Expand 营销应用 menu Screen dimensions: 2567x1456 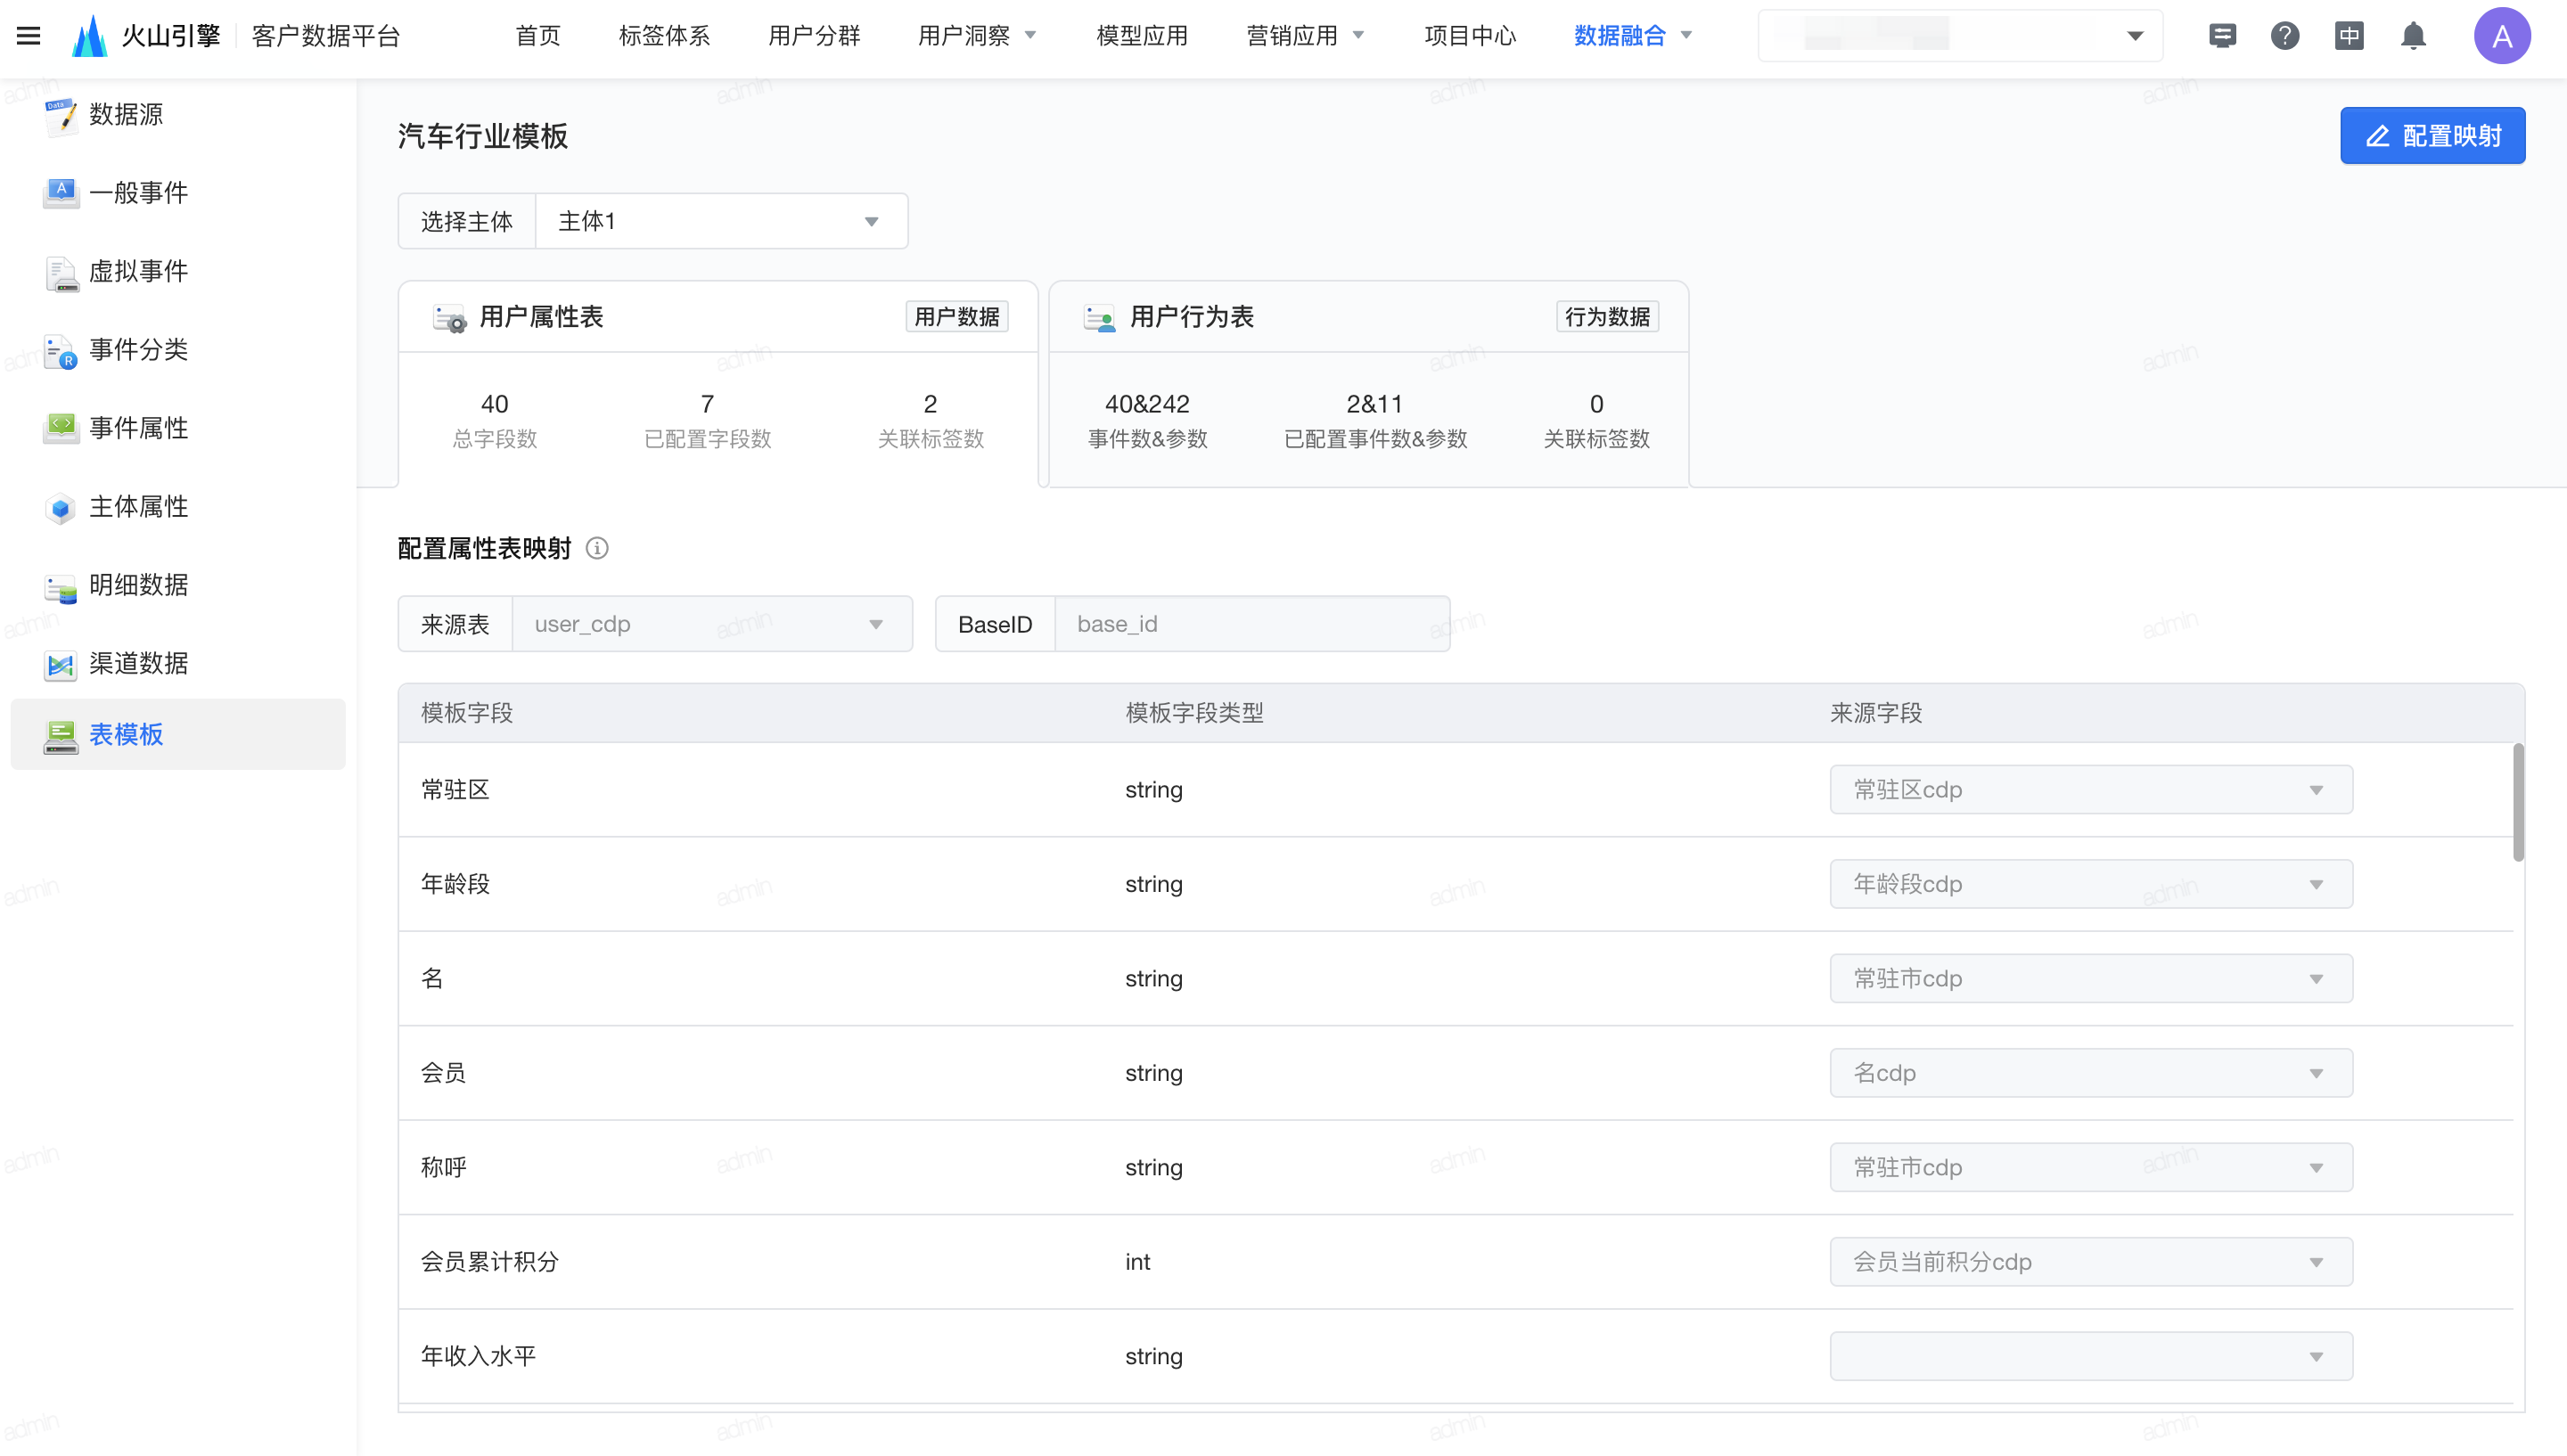click(x=1305, y=36)
